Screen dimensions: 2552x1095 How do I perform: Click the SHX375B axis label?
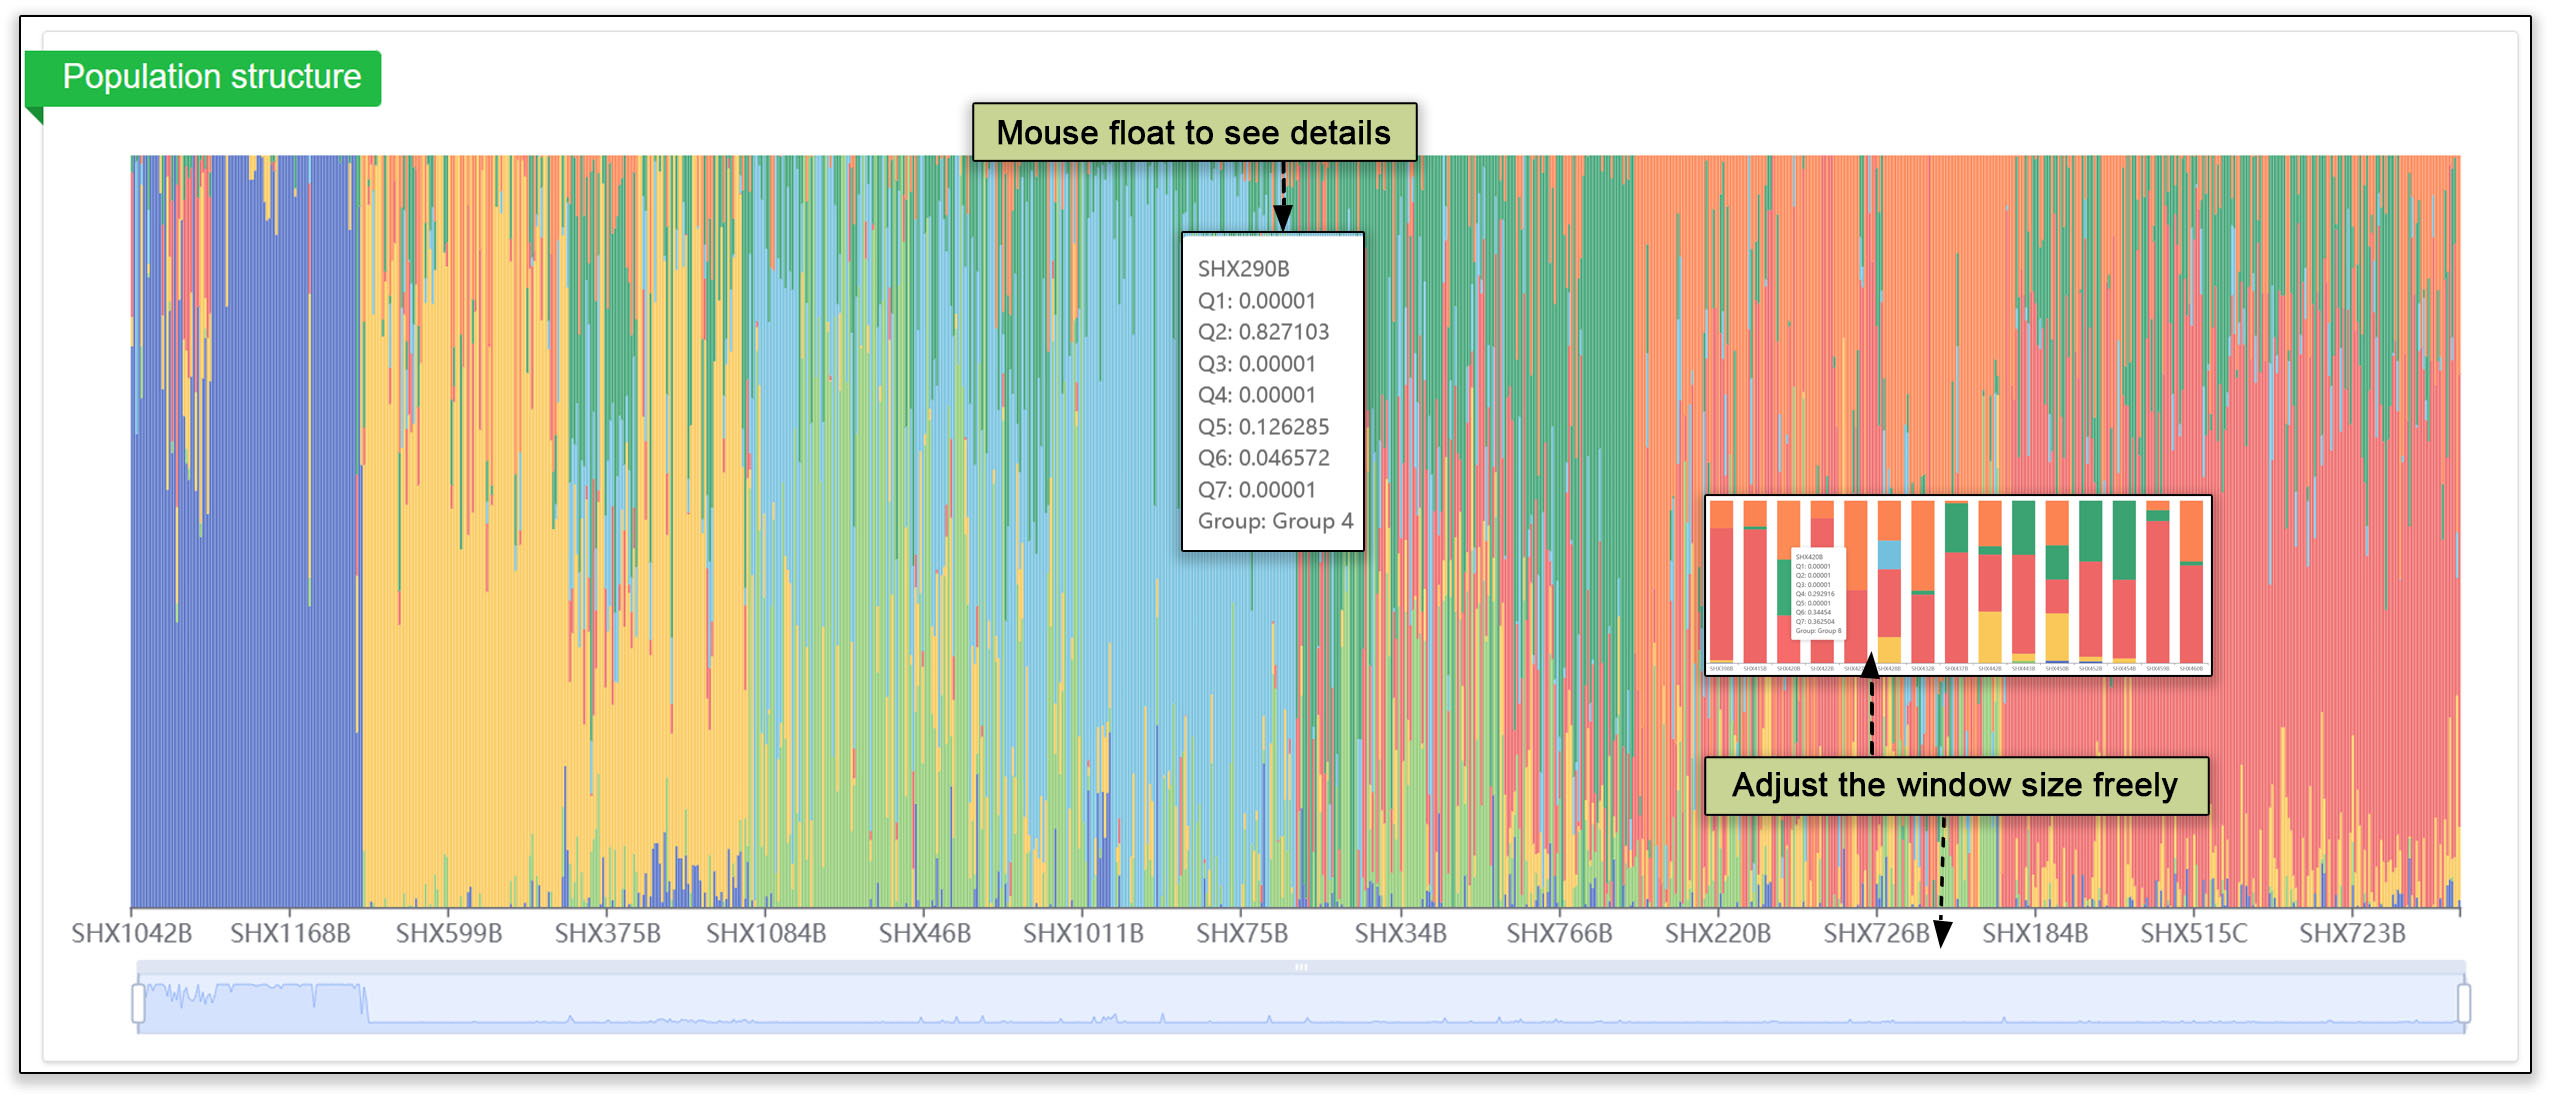point(607,933)
